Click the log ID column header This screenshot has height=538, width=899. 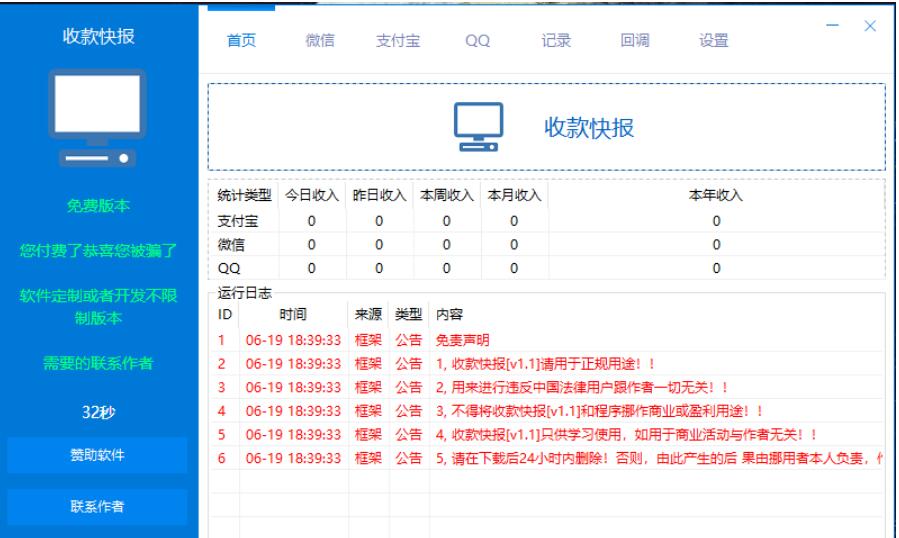pos(224,314)
